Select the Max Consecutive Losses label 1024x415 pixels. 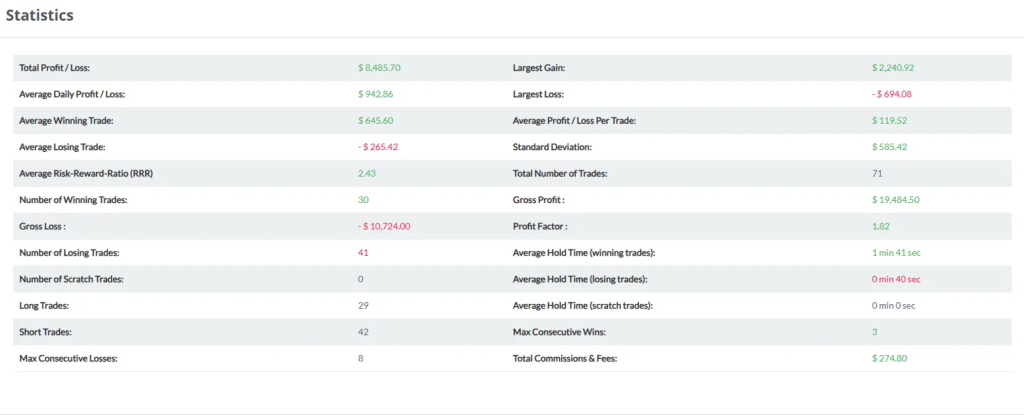(x=69, y=358)
